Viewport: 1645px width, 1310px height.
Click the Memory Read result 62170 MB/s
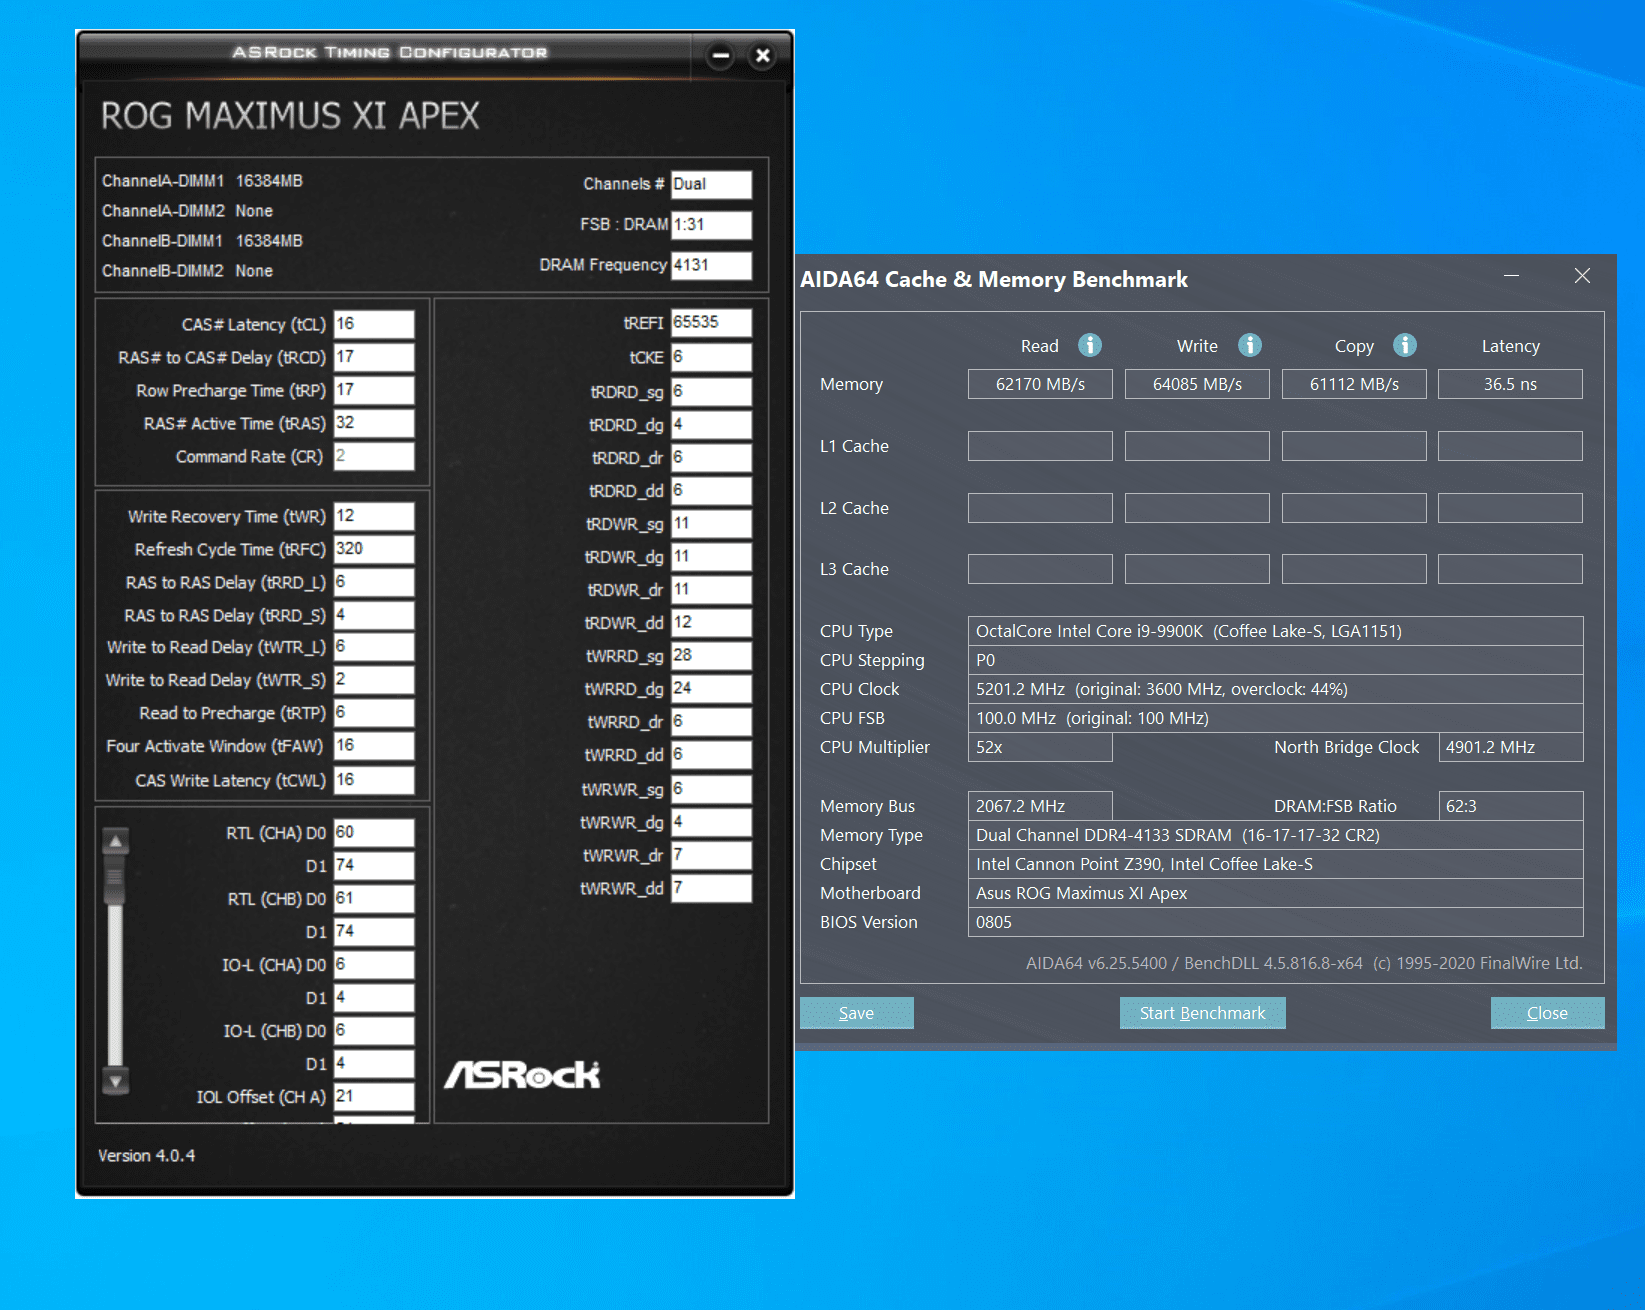1040,384
